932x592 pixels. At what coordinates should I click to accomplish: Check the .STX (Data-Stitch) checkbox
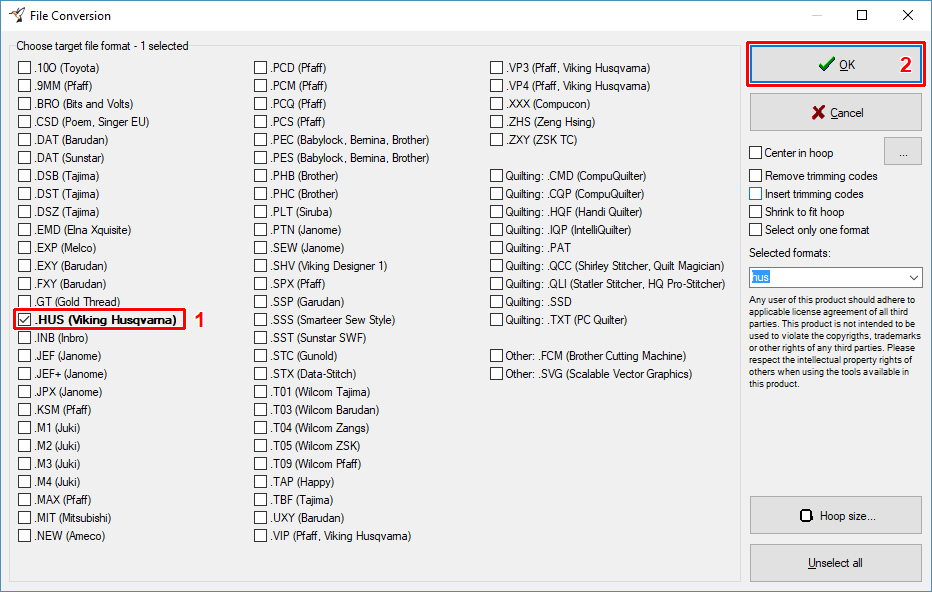pos(260,374)
